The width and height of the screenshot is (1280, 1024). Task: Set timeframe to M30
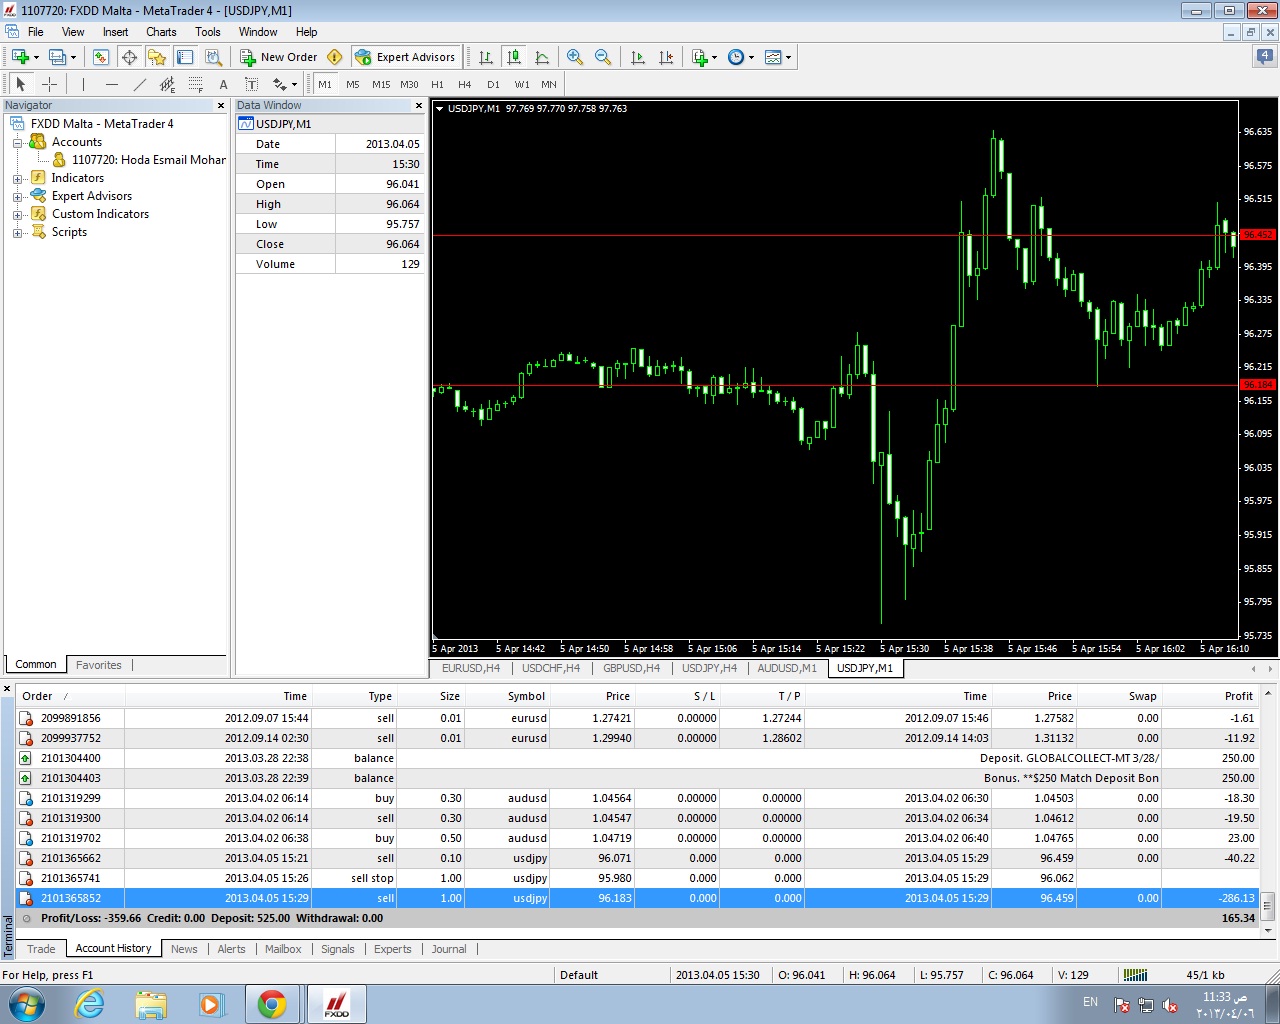click(x=409, y=84)
